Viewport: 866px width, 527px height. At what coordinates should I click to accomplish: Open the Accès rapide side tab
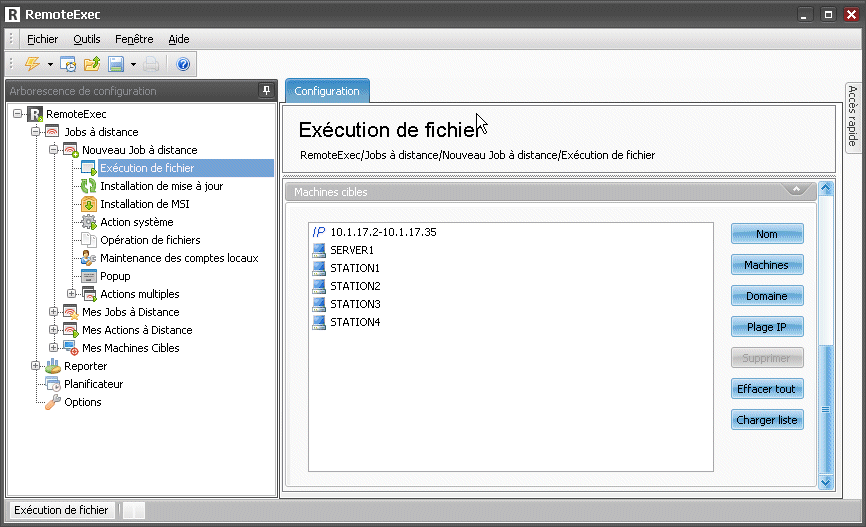click(853, 116)
